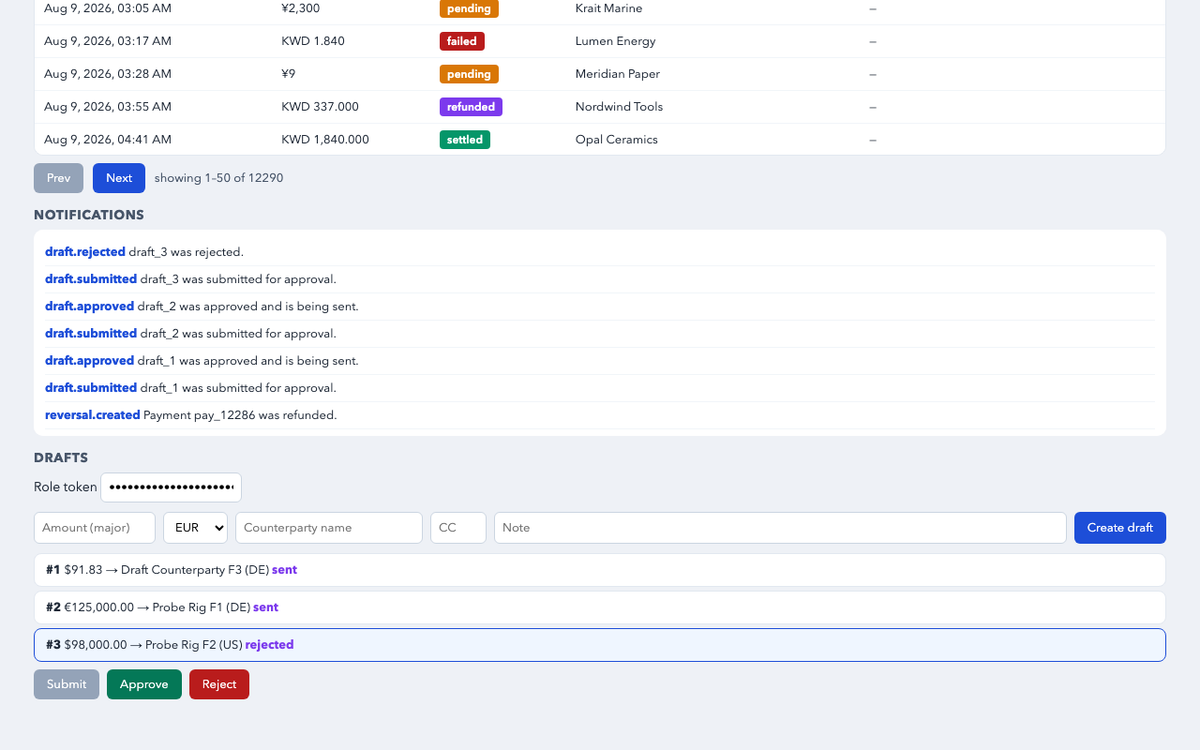
Task: Click the DRAFTS section heading
Action: coord(61,458)
